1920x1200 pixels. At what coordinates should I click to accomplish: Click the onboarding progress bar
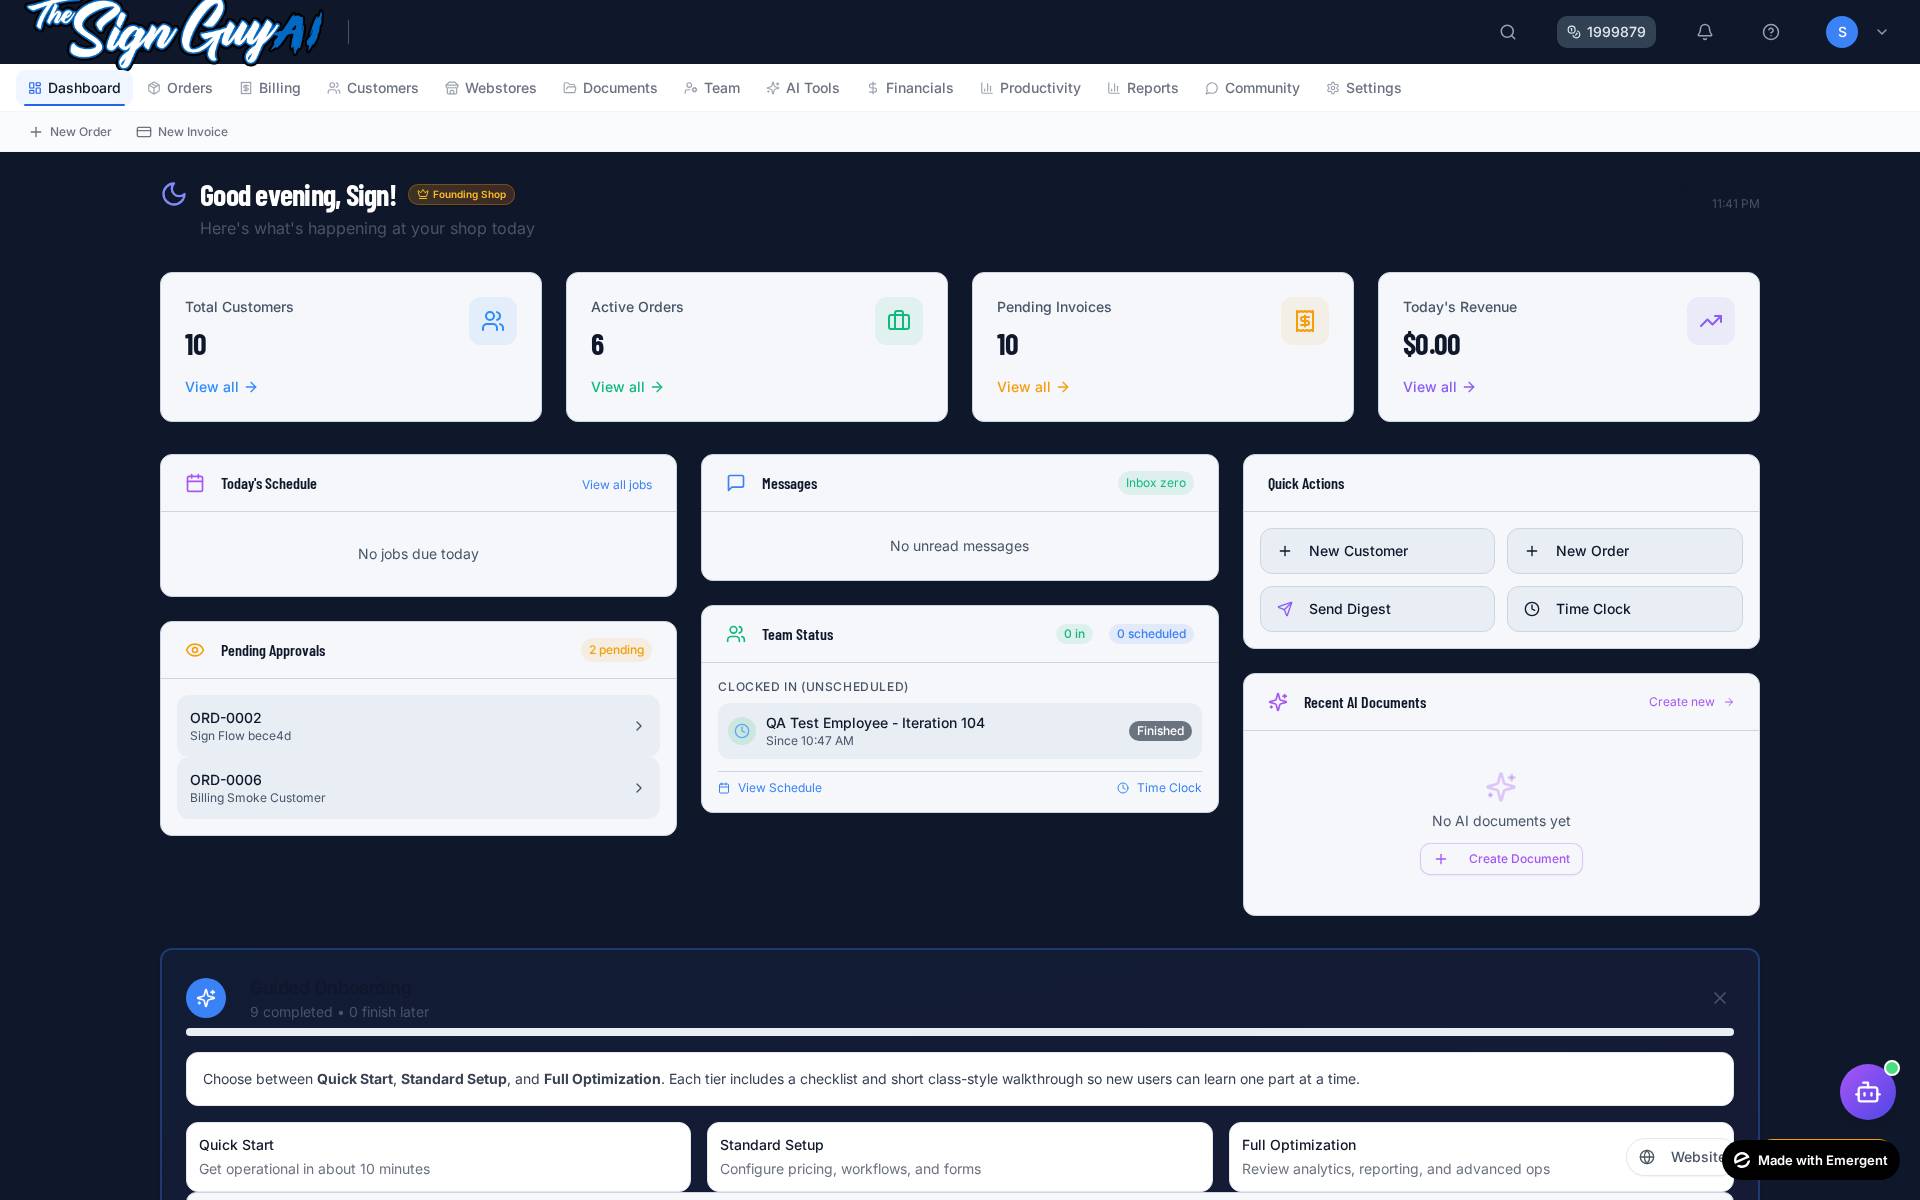click(x=960, y=1032)
